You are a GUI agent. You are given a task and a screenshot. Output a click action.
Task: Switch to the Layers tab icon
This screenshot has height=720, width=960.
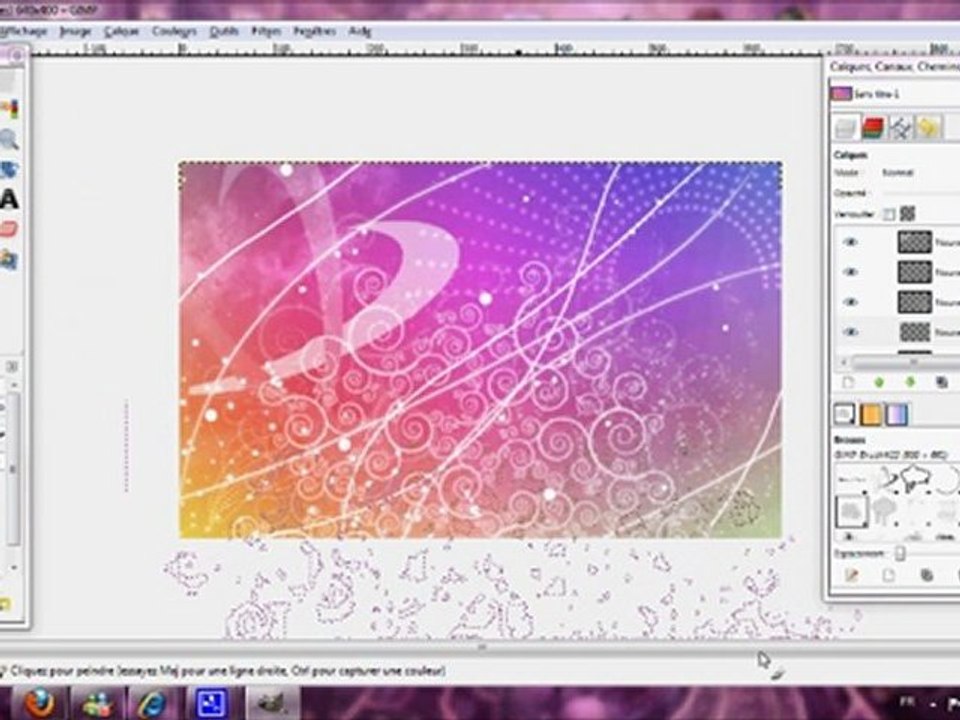[x=846, y=128]
